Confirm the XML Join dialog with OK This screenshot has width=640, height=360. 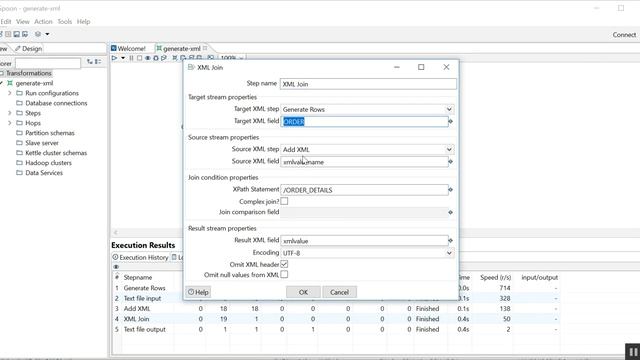303,292
